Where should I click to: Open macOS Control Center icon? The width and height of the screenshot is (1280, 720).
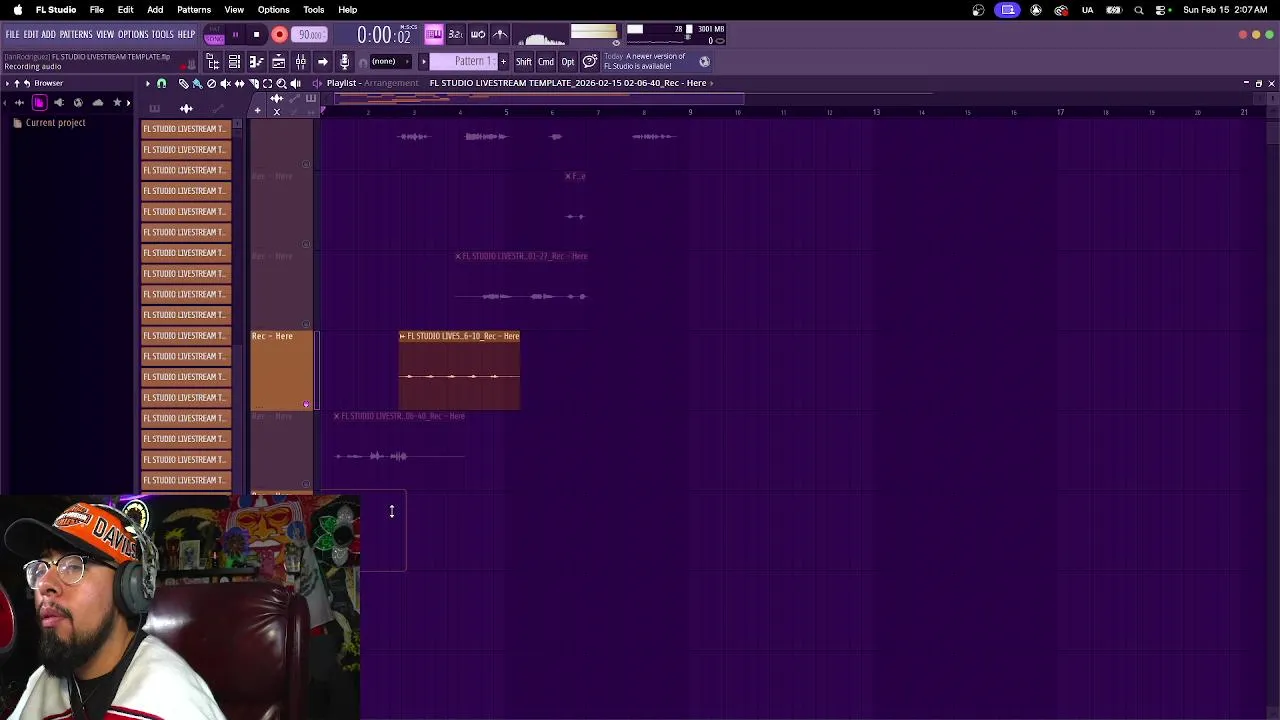click(1162, 10)
